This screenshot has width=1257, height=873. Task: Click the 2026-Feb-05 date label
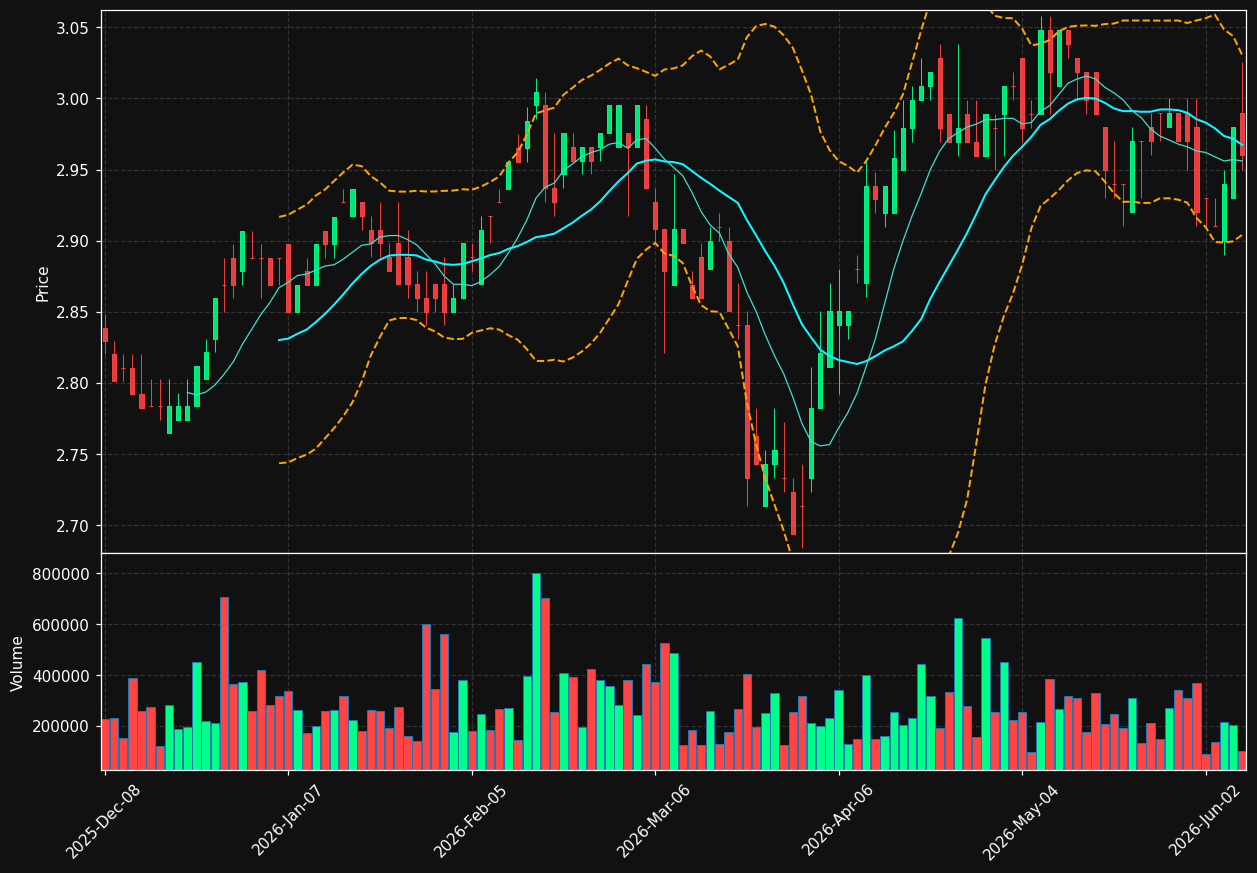tap(471, 822)
